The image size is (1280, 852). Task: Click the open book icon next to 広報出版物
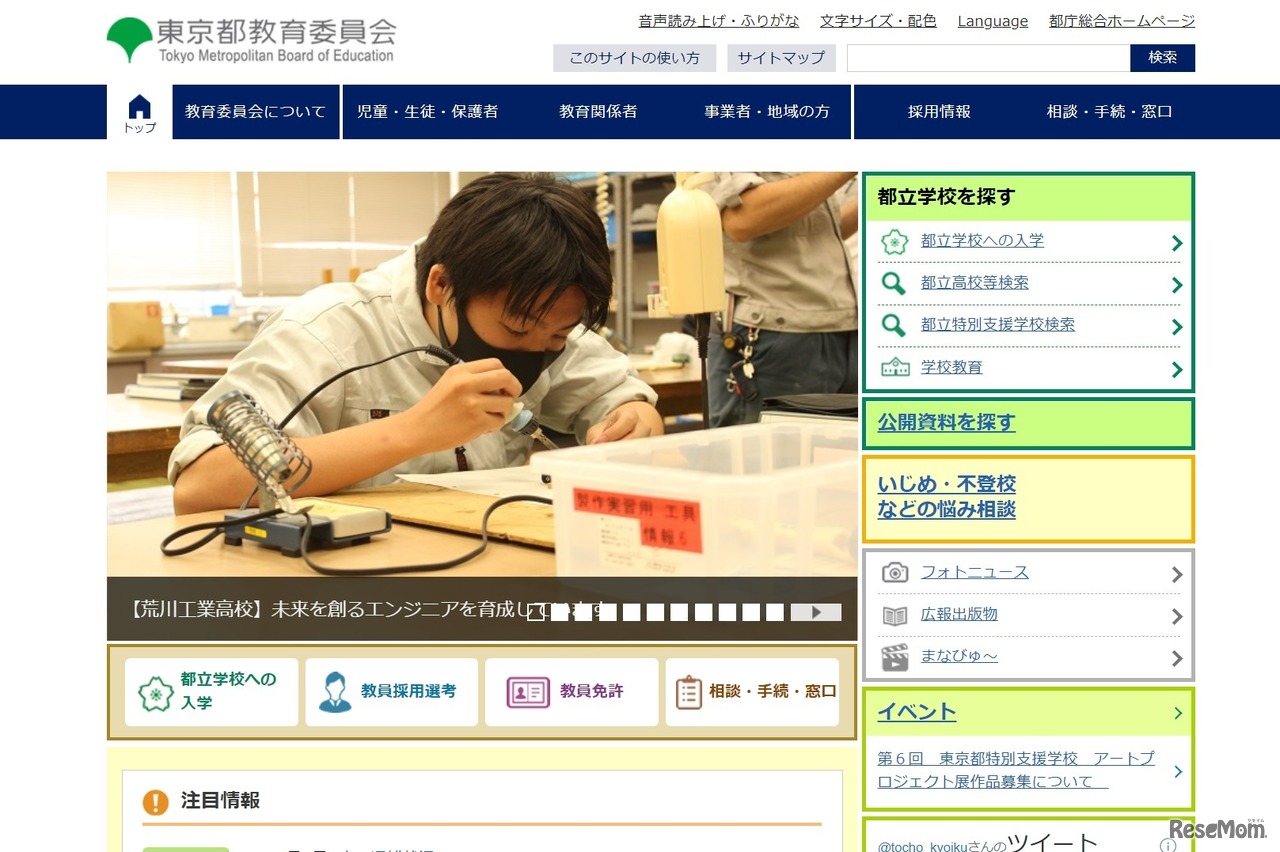point(895,615)
